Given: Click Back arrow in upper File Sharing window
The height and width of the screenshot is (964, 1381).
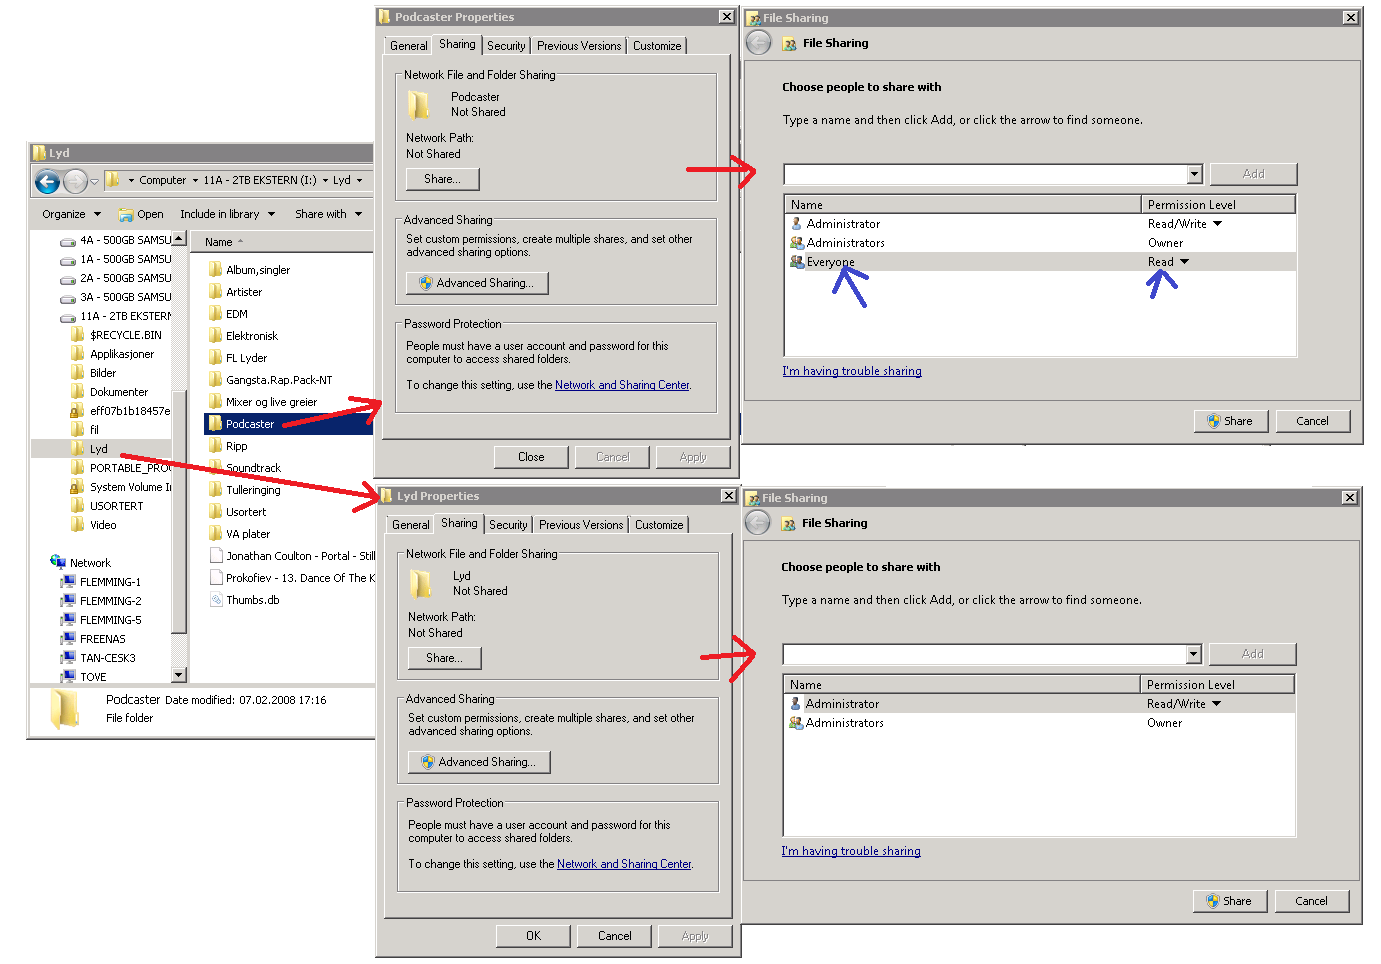Looking at the screenshot, I should (x=759, y=43).
